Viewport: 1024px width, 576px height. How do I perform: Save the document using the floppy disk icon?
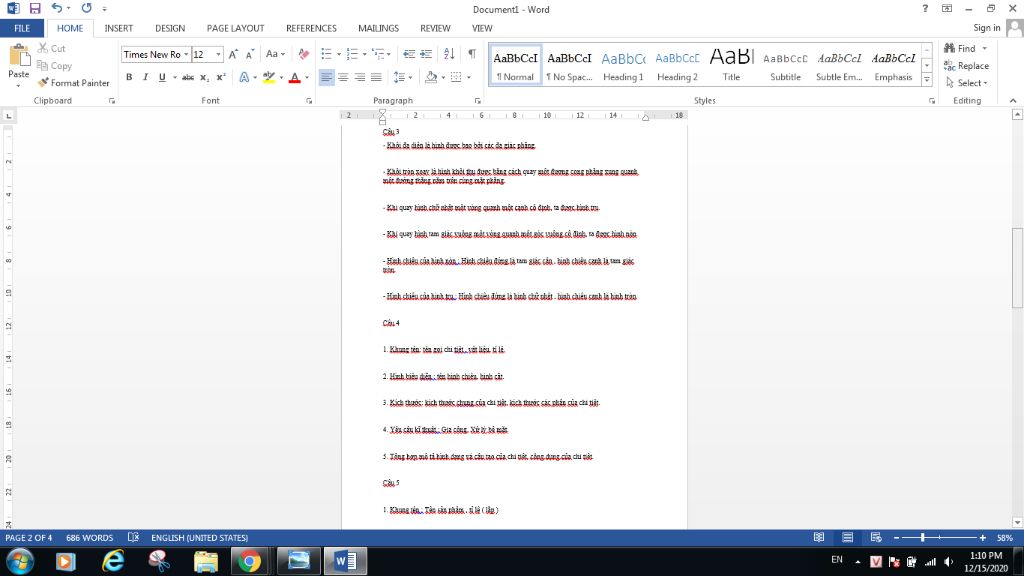[35, 8]
